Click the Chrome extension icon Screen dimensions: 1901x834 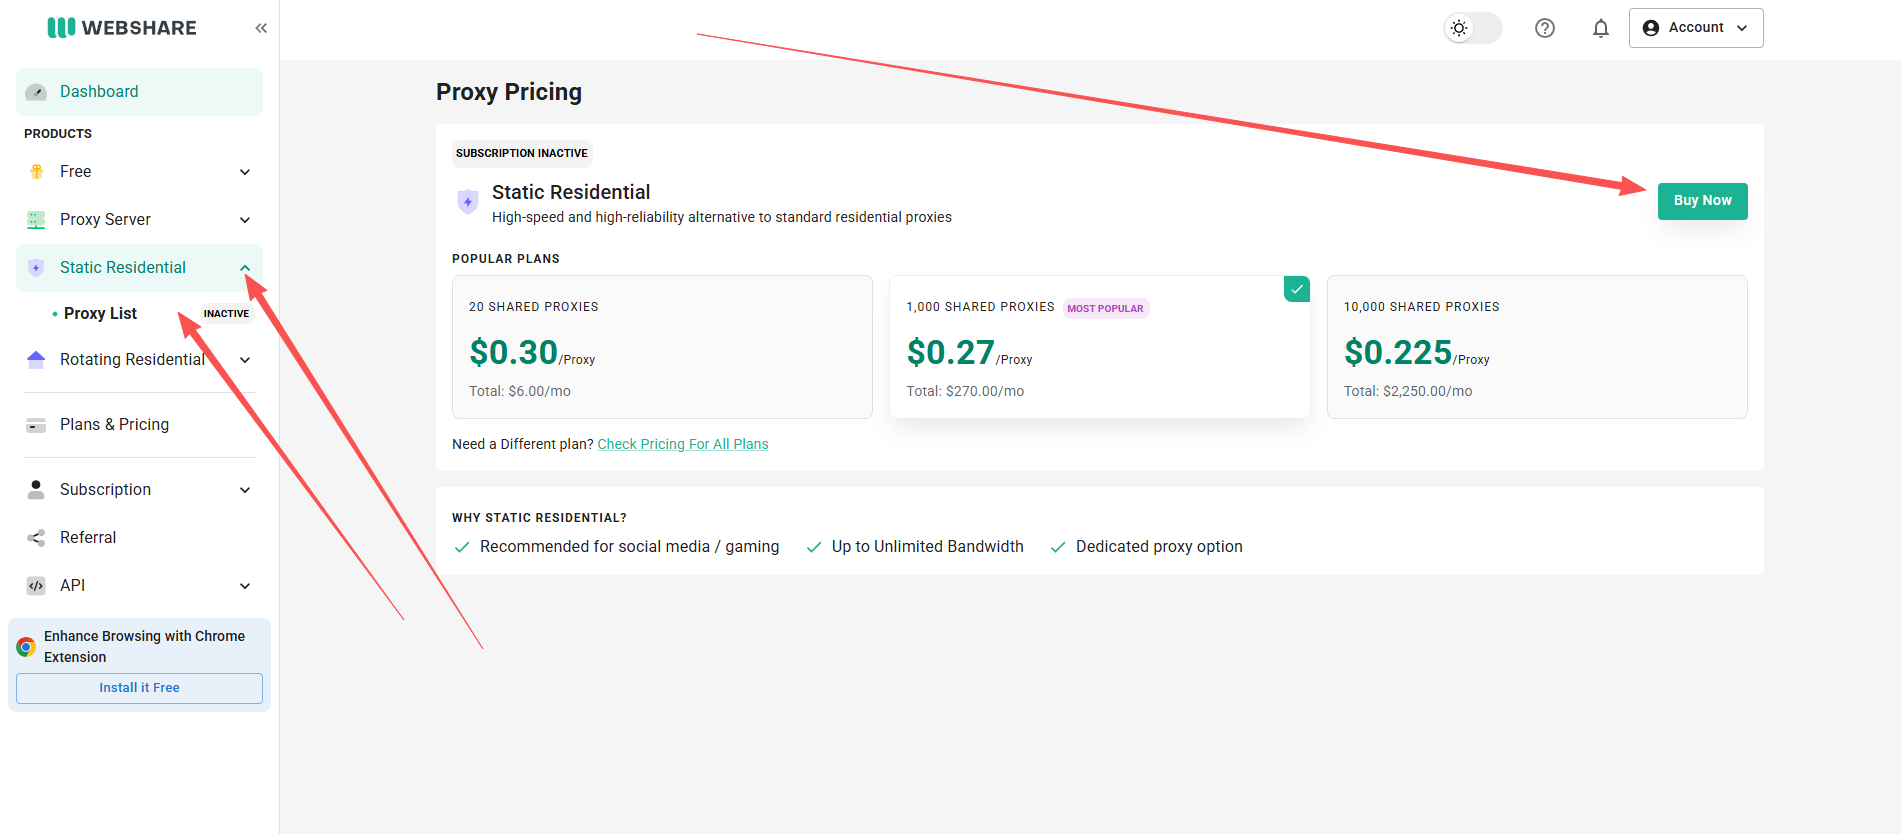point(26,647)
